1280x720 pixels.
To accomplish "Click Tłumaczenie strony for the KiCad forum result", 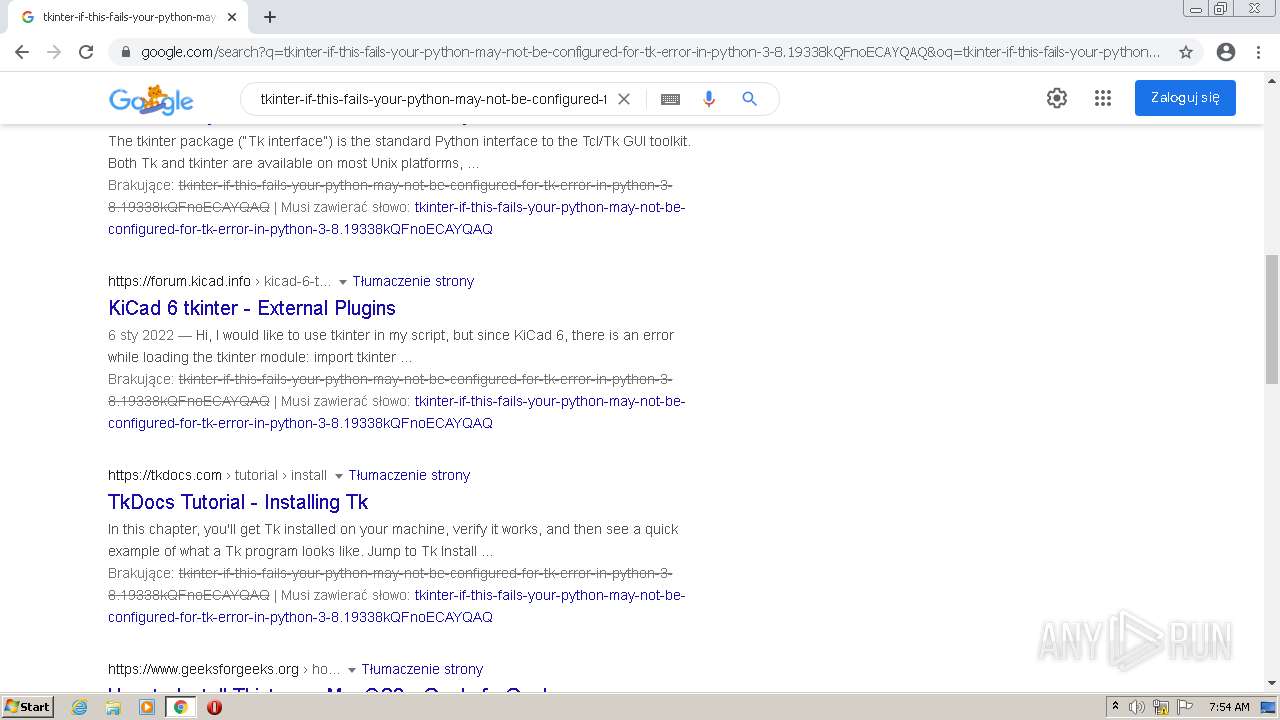I will [413, 281].
